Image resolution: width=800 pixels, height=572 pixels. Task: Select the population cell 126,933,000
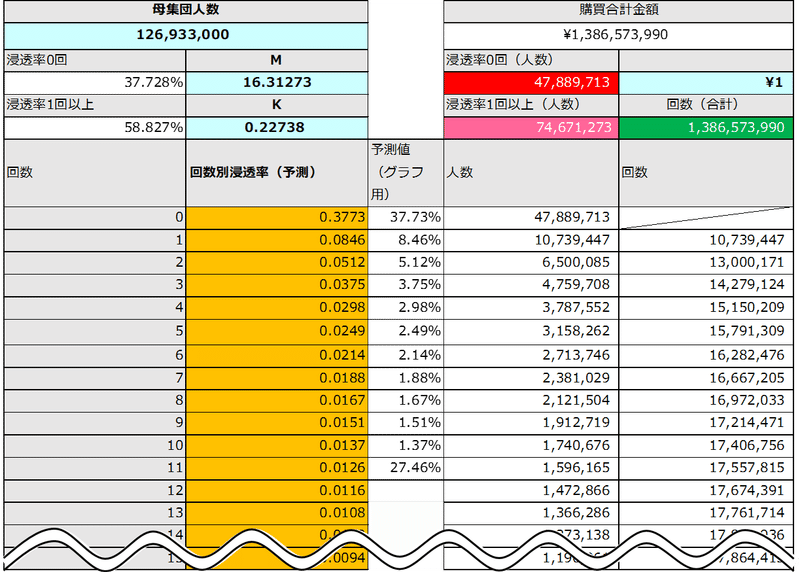pyautogui.click(x=186, y=35)
